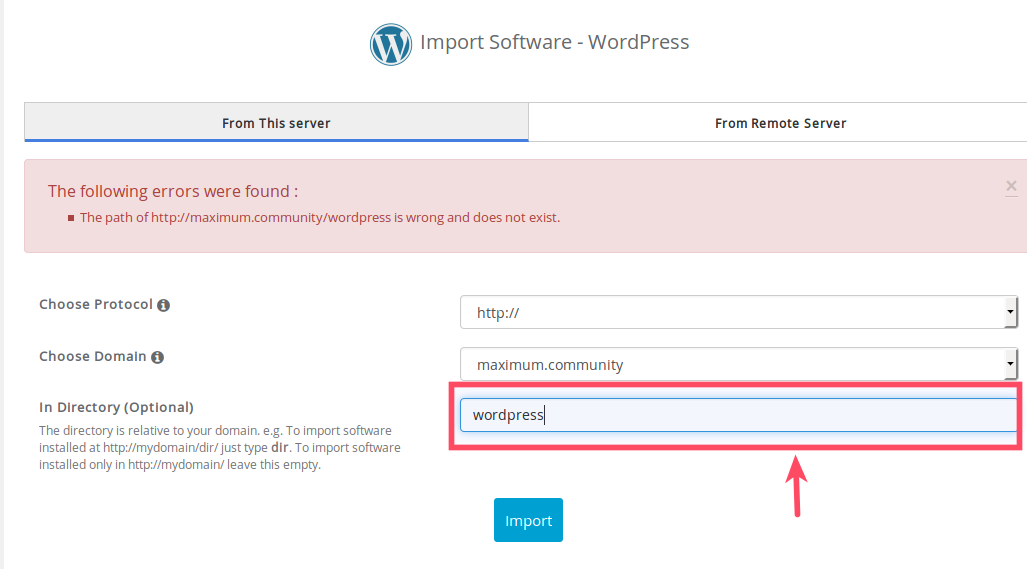Click the Choose Domain label text
The image size is (1027, 569).
point(93,356)
